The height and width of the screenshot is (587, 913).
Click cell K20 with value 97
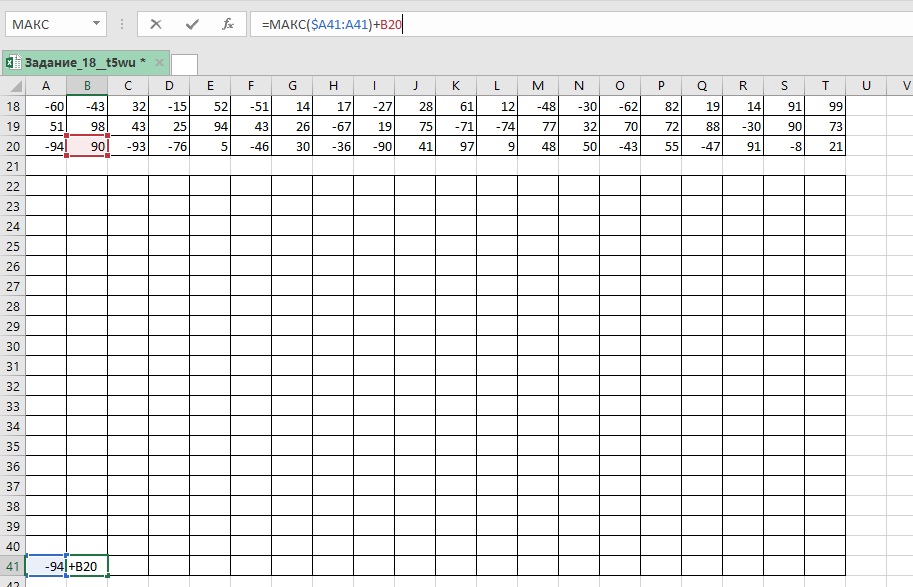(456, 146)
